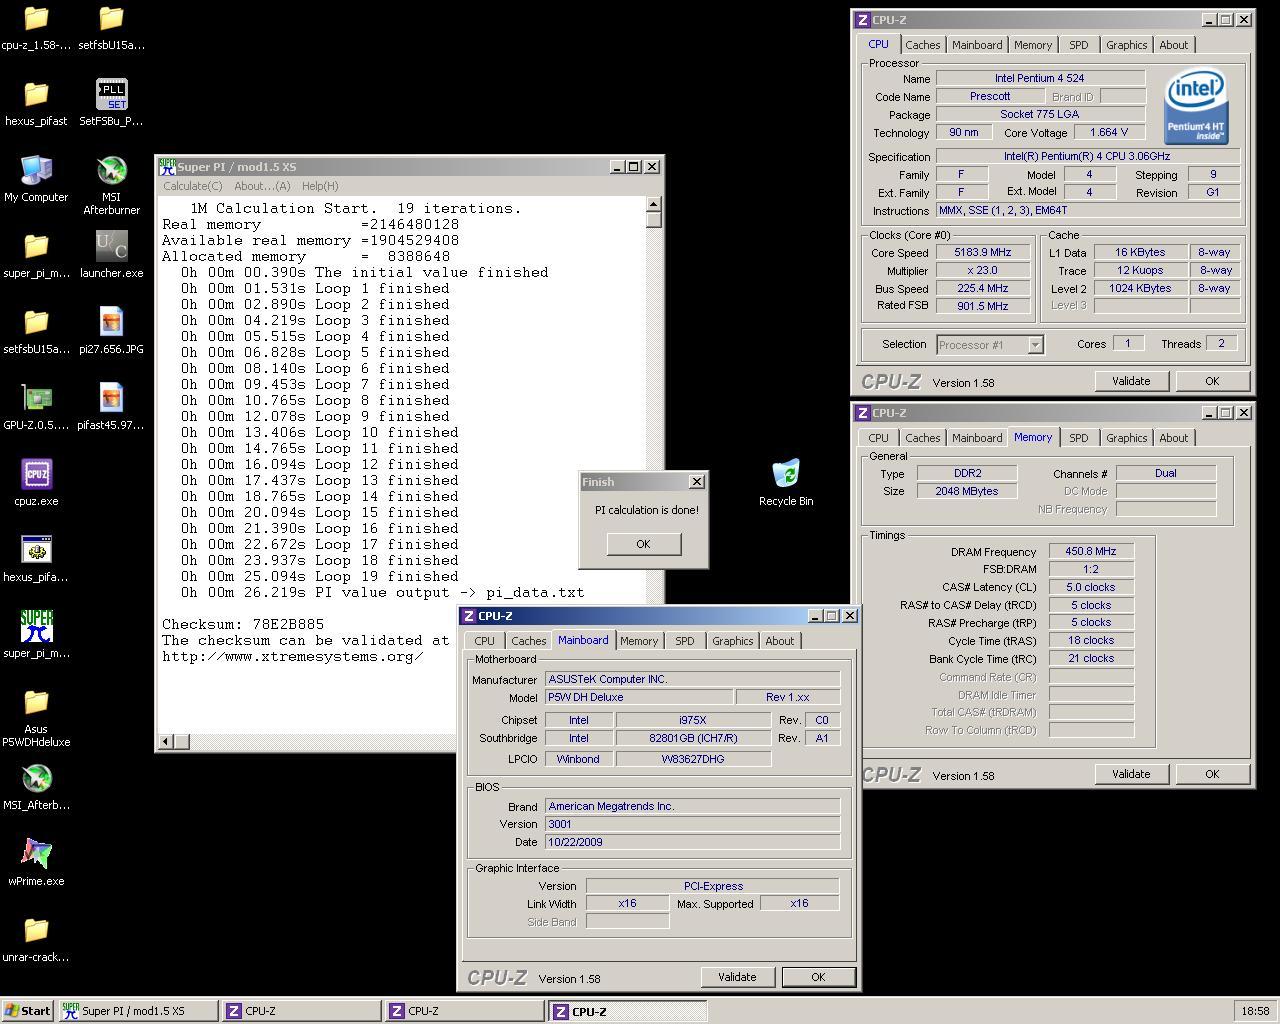Confirm OK in the Finish dialog

643,544
